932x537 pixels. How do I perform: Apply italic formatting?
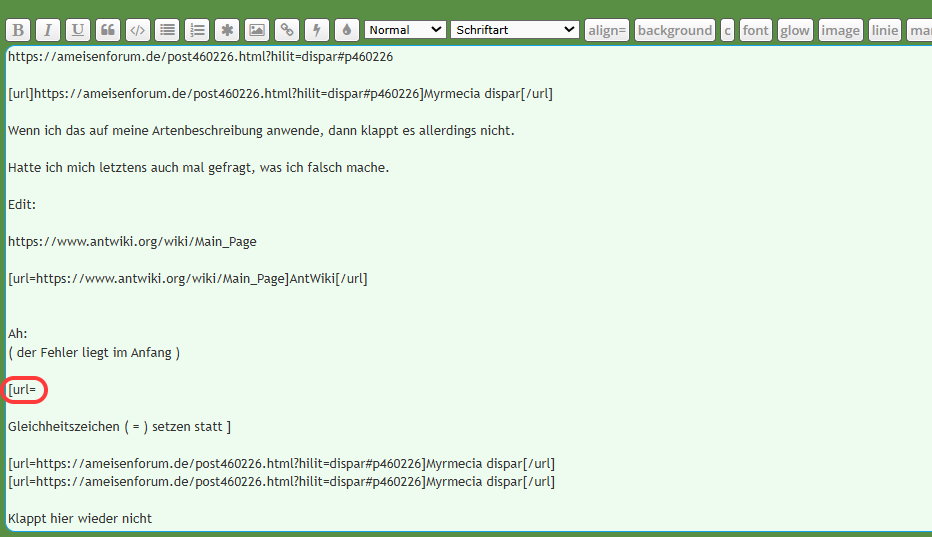[47, 30]
